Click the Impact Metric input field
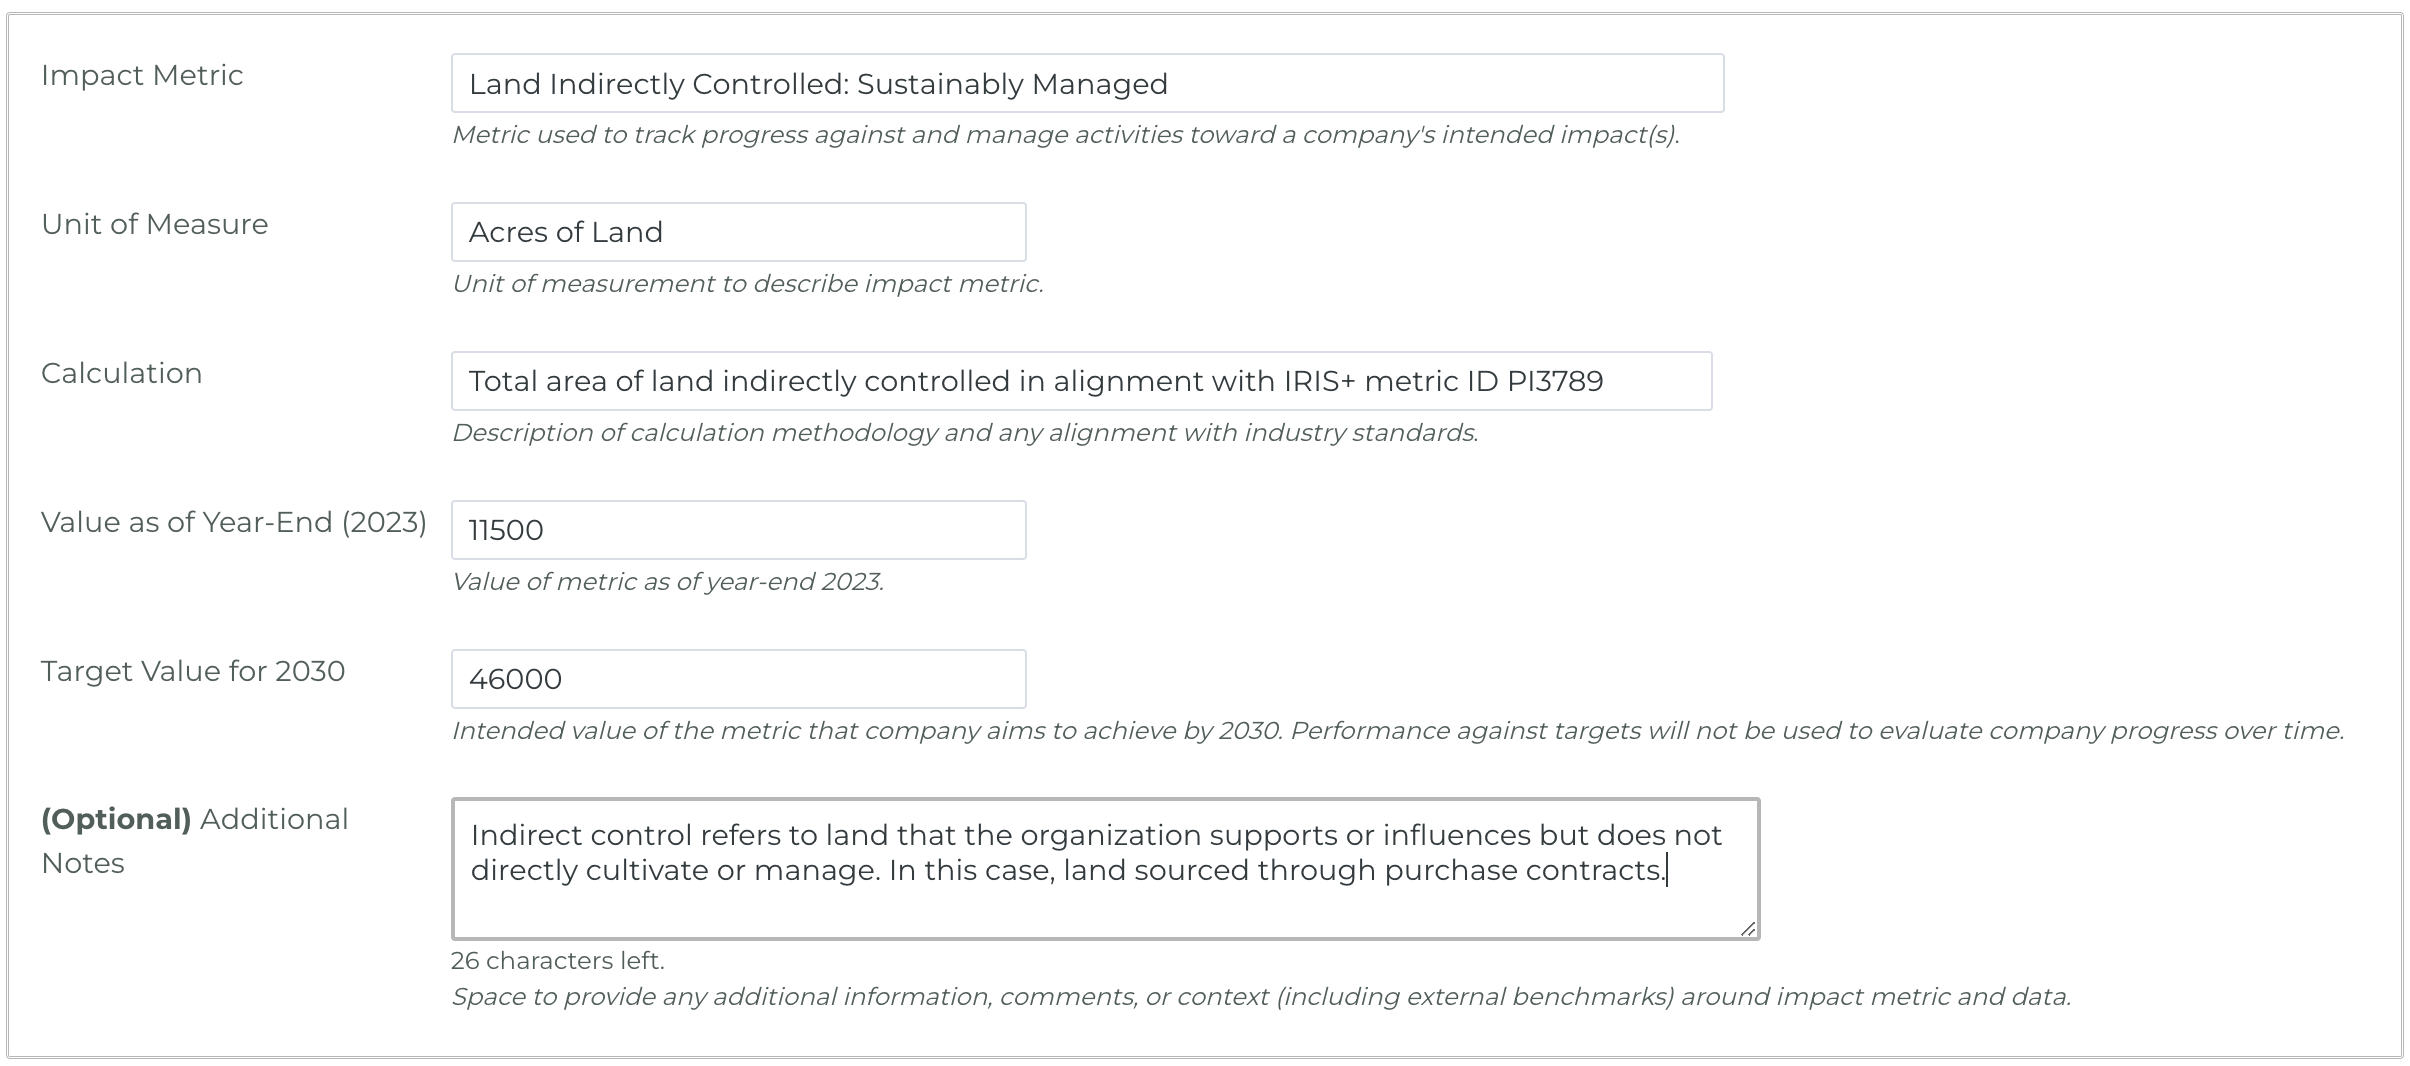 (1086, 83)
